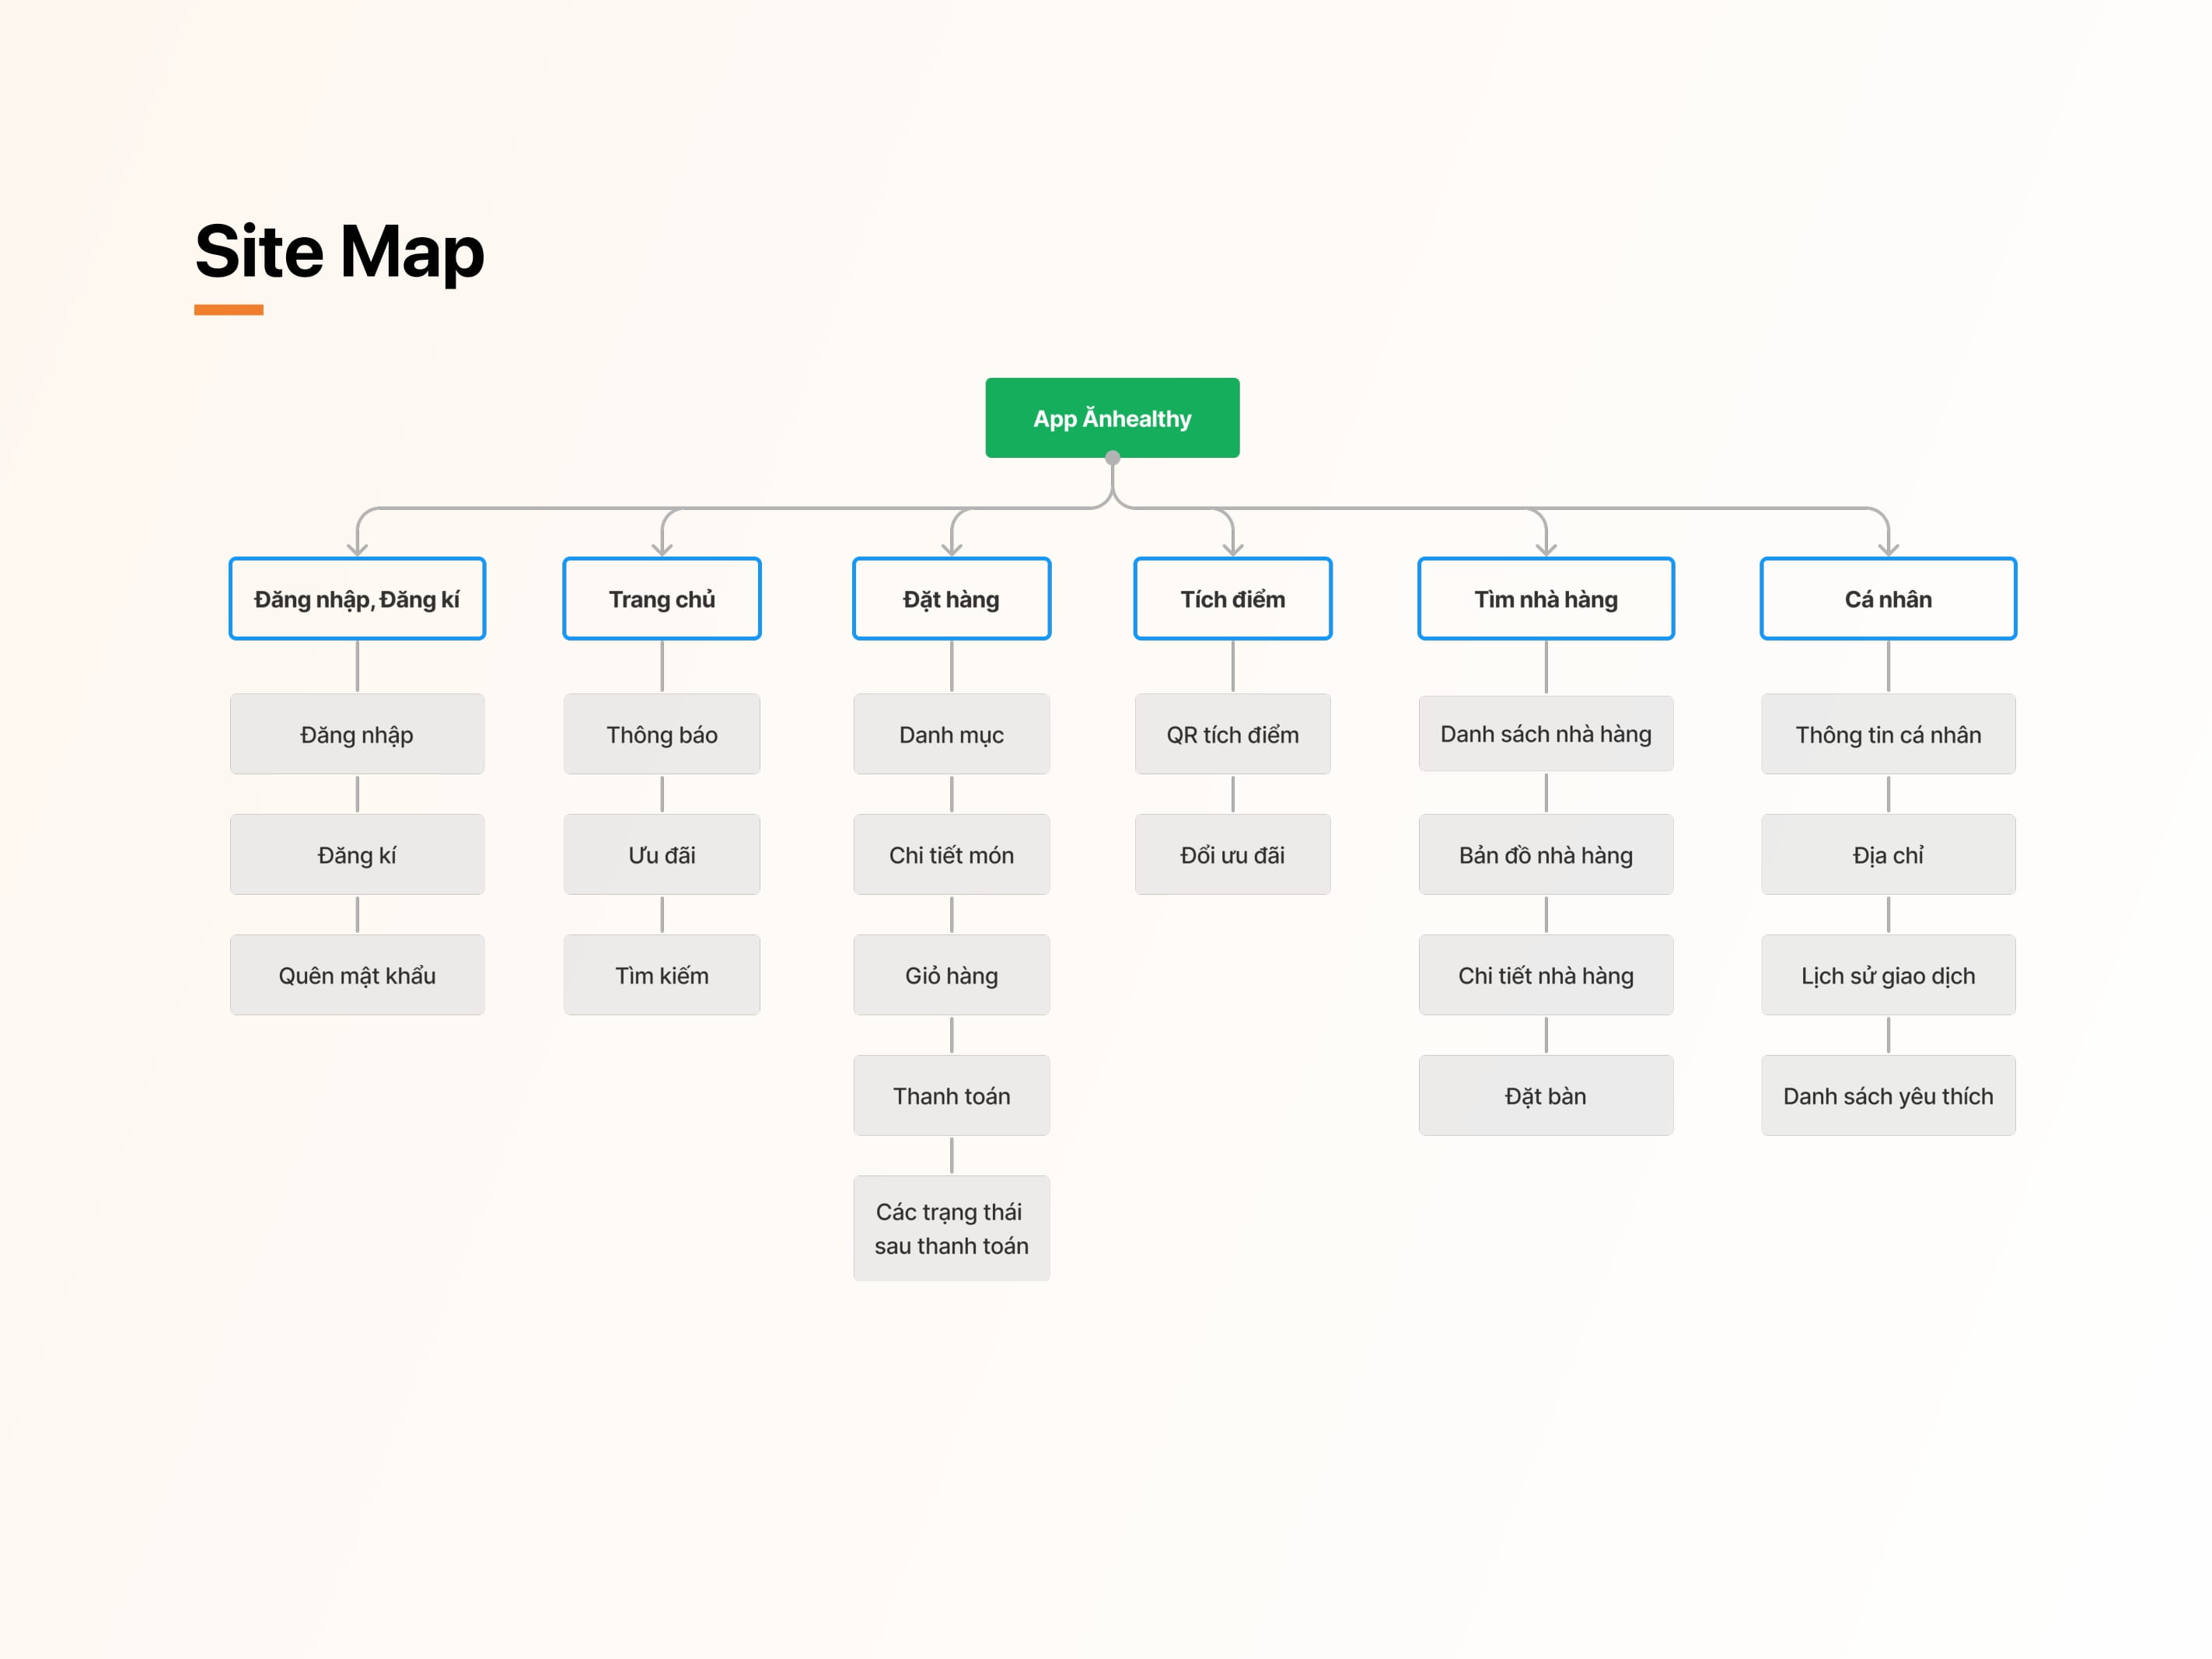2212x1659 pixels.
Task: Click the Danh mục node
Action: [x=951, y=734]
